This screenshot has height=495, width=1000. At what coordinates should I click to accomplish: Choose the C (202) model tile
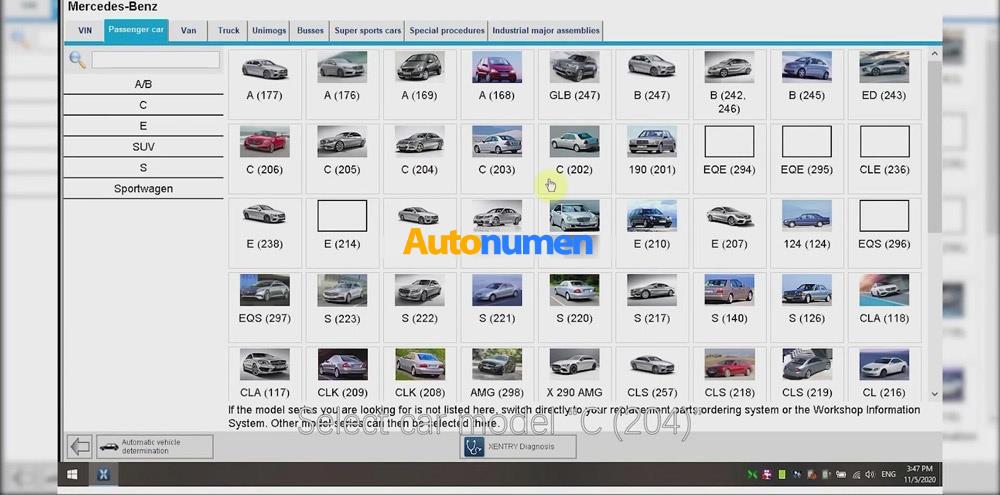point(574,158)
